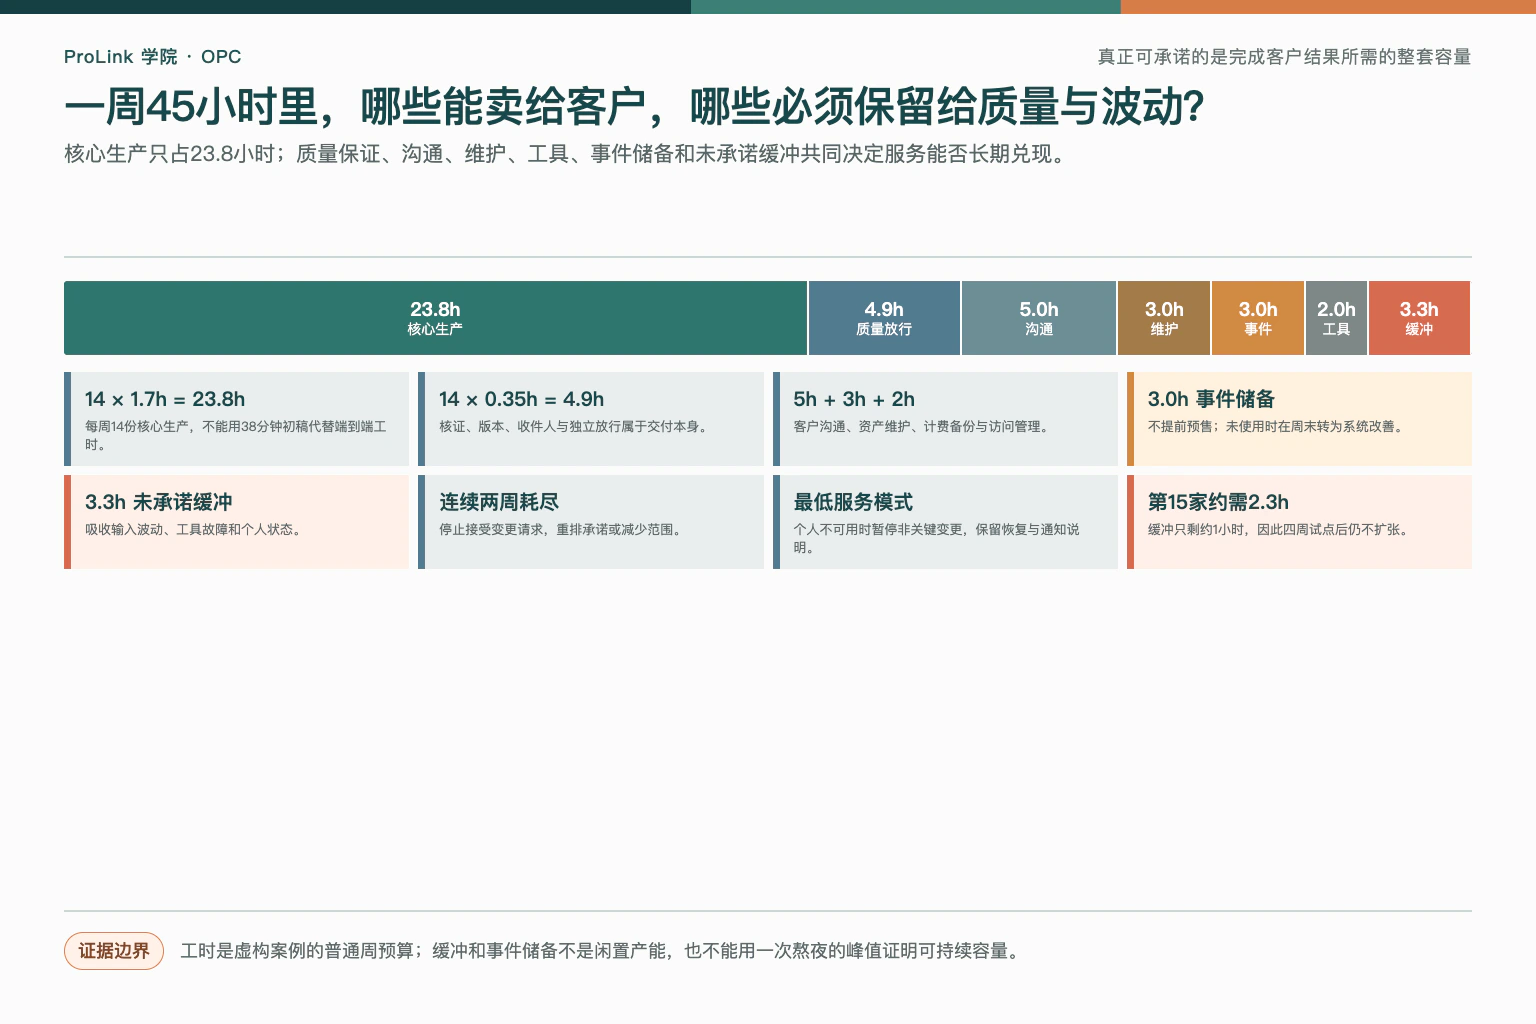This screenshot has height=1024, width=1536.
Task: Click text 缓冲只剩约1小时
Action: (1280, 530)
